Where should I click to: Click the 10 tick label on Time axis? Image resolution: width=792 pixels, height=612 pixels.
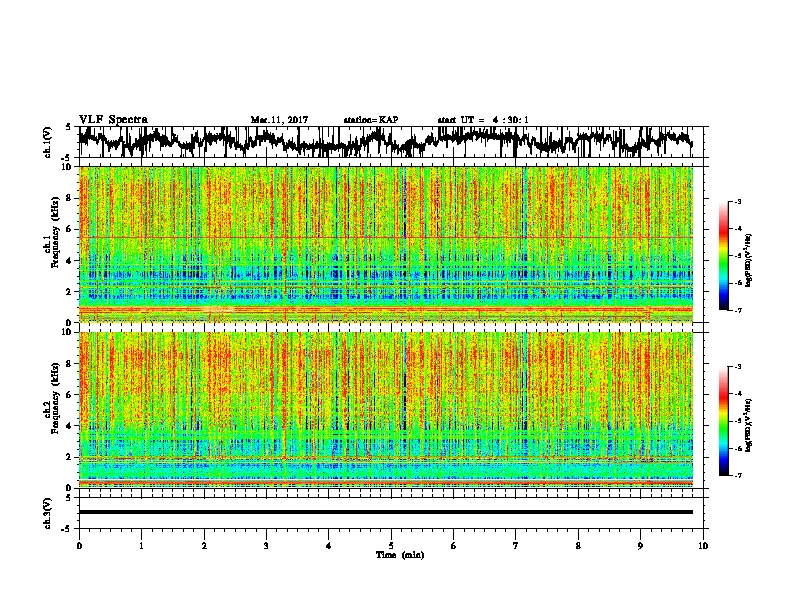703,546
